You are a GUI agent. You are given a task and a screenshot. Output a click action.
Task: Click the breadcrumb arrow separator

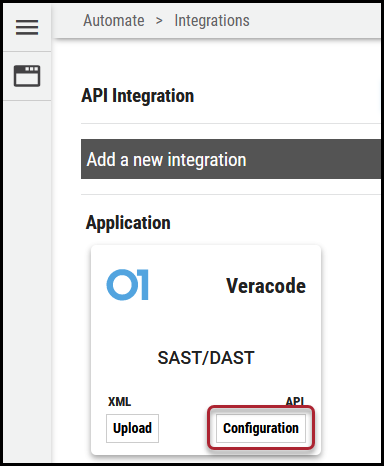(159, 21)
